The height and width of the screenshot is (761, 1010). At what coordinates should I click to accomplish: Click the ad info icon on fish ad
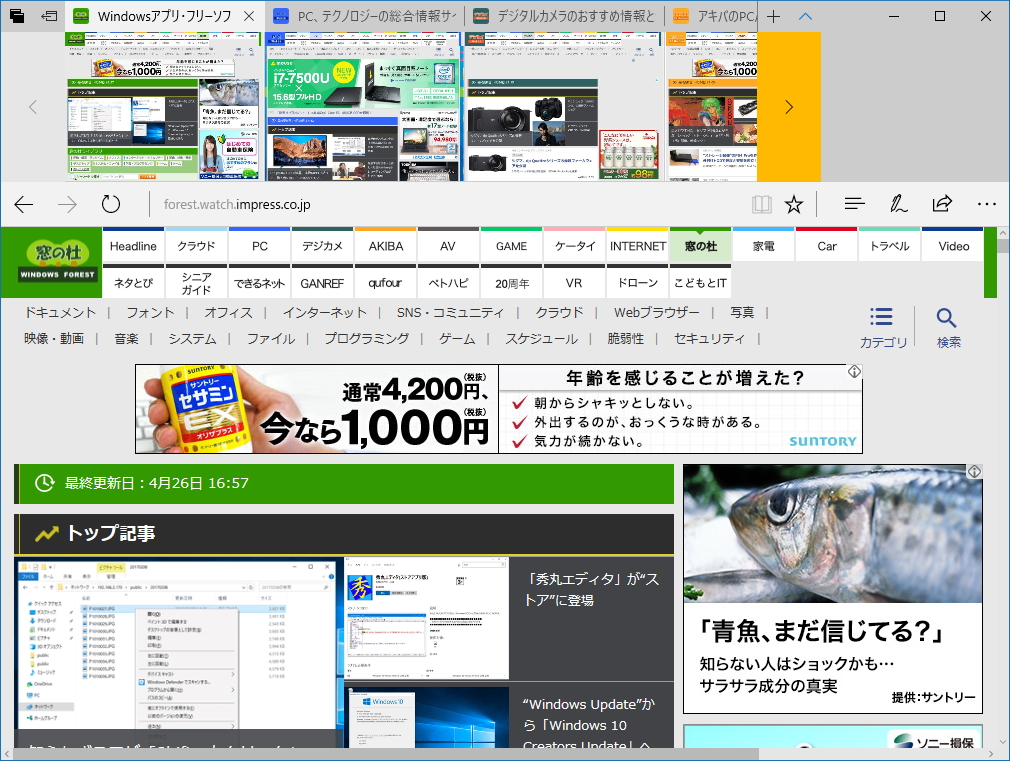[974, 472]
